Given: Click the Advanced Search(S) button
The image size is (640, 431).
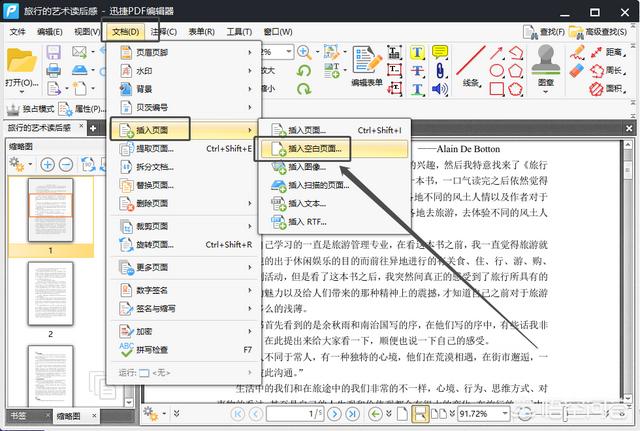Looking at the screenshot, I should tap(598, 32).
